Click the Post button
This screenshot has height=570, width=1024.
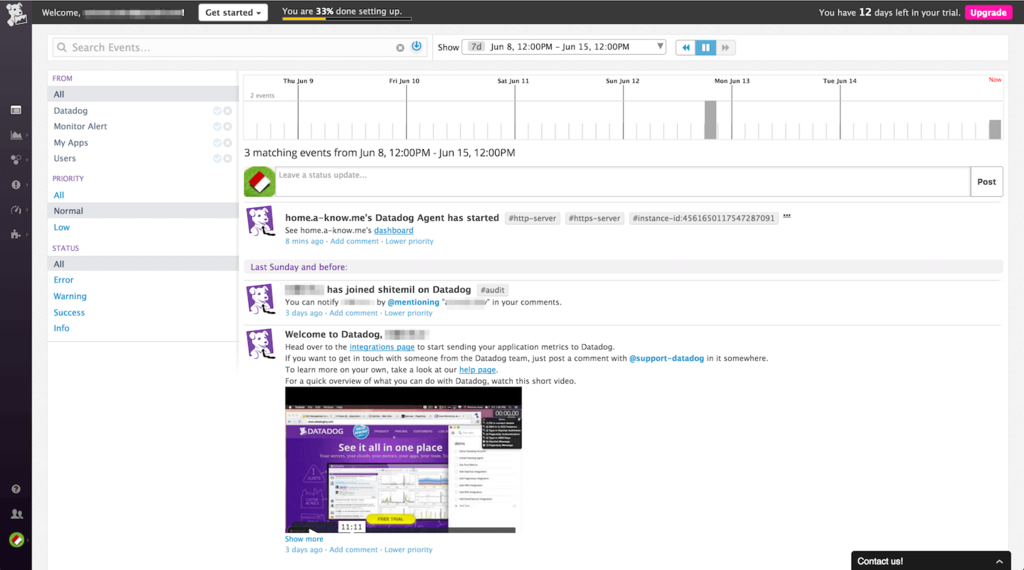(986, 182)
